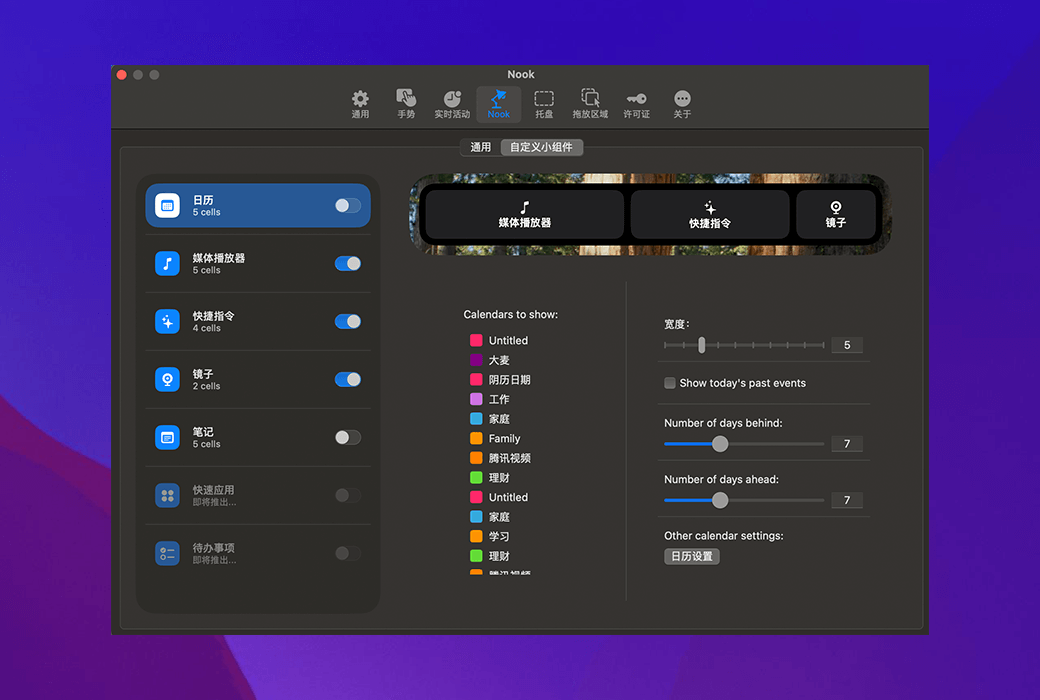Open the 通用 settings via the gear icon
1040x700 pixels.
(x=360, y=101)
